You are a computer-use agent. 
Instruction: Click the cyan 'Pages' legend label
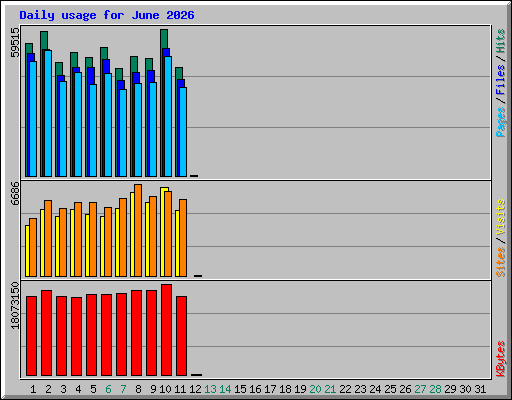point(500,122)
